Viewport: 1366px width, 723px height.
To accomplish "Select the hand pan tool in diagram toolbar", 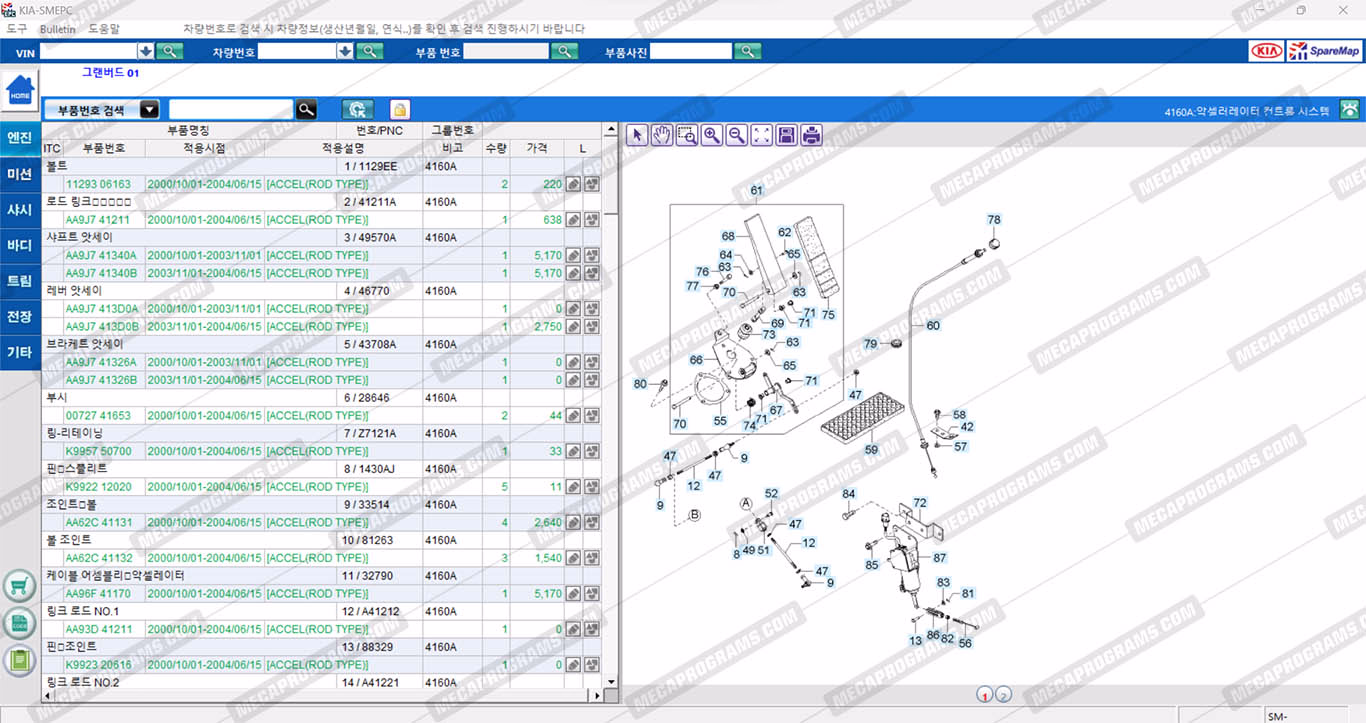I will (x=661, y=135).
